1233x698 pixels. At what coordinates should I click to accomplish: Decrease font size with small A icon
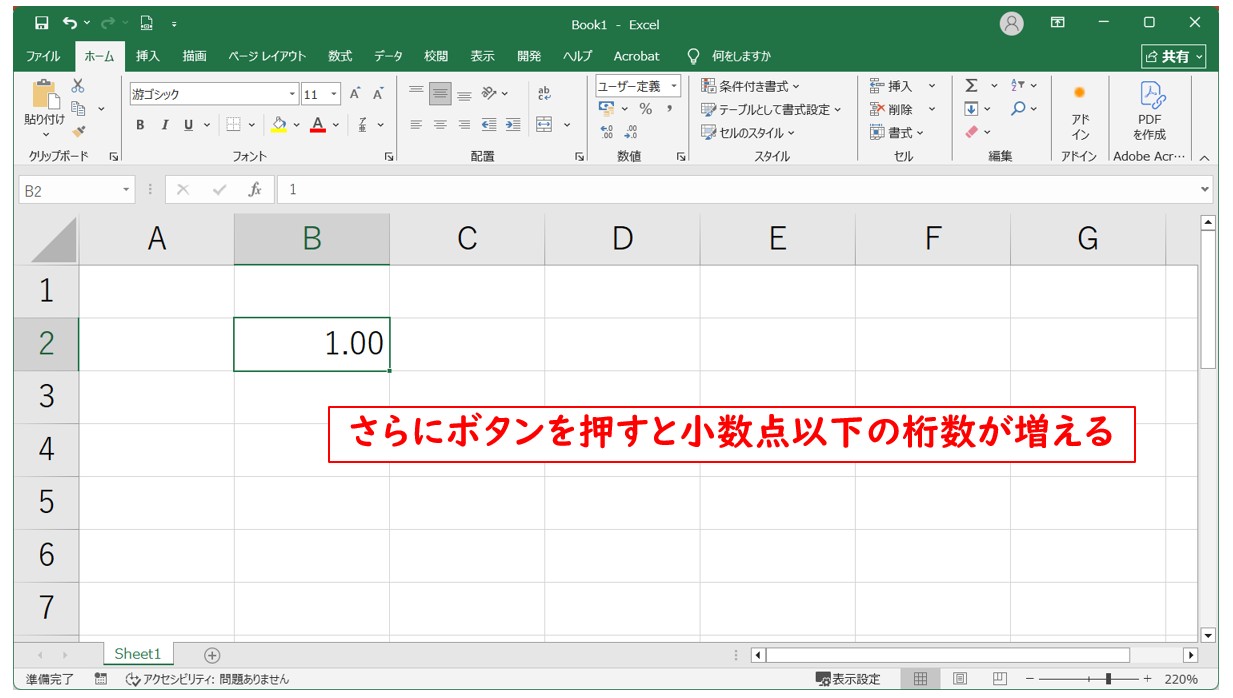[378, 94]
